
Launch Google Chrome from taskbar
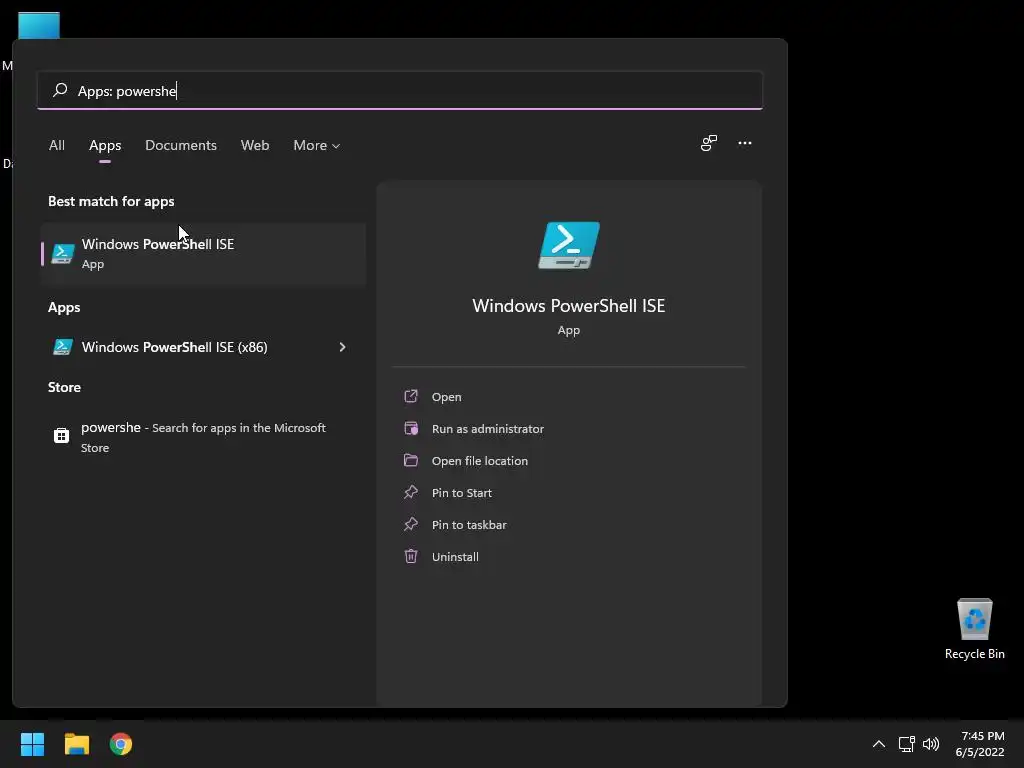coord(121,744)
